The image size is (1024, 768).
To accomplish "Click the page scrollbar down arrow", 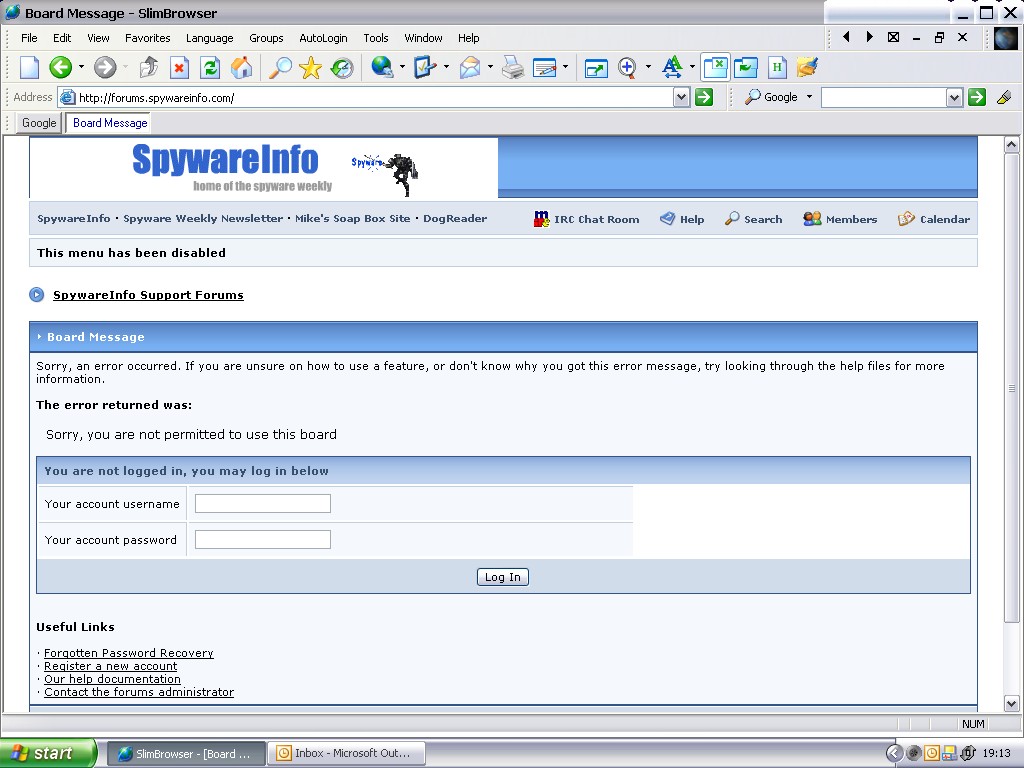I will (x=1012, y=704).
